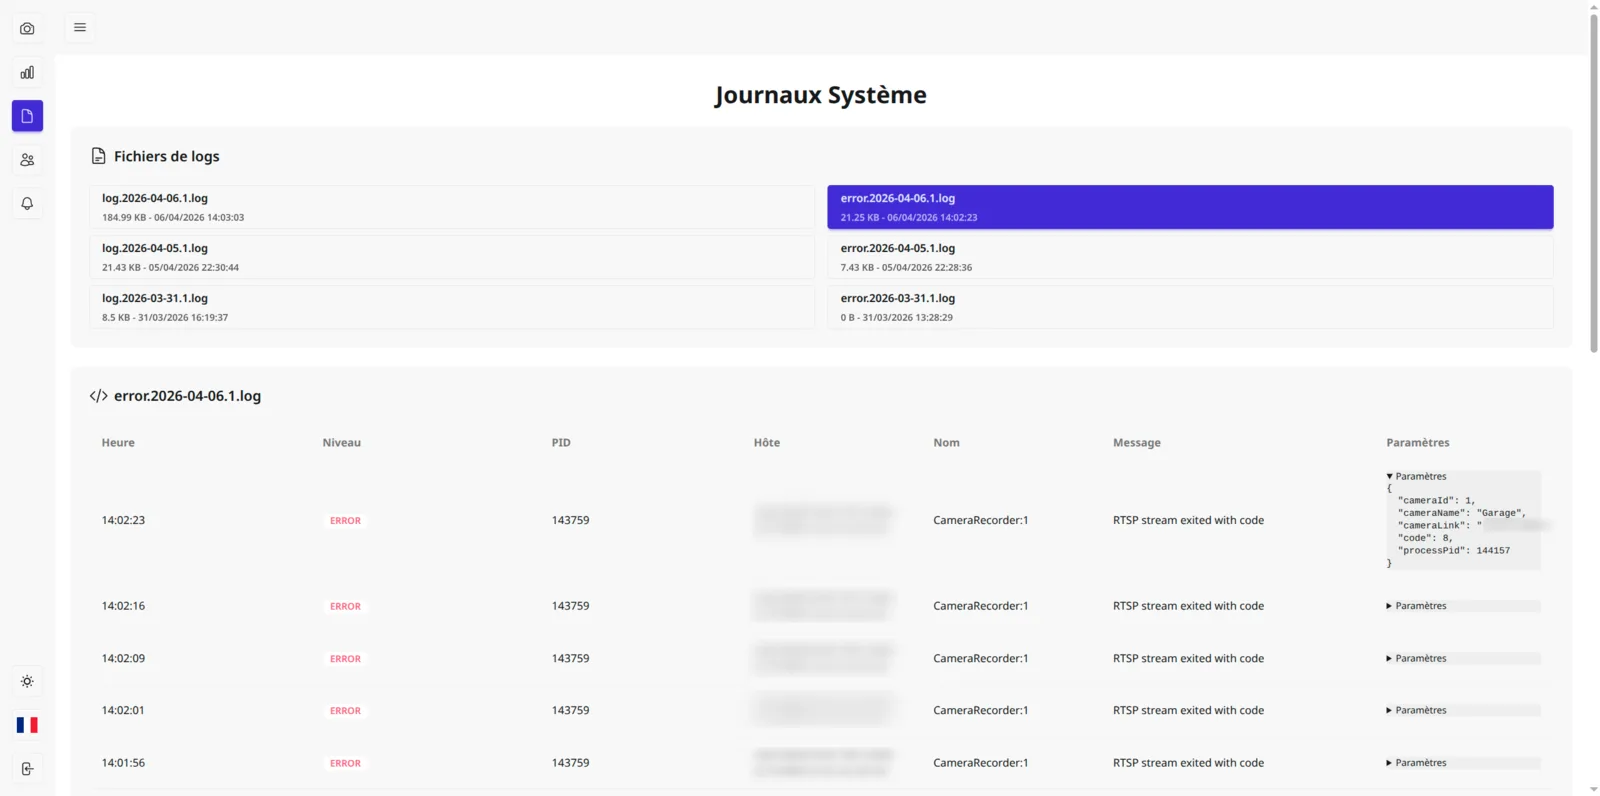
Task: Click cameraName Garage in expanded parameters
Action: pos(1461,513)
